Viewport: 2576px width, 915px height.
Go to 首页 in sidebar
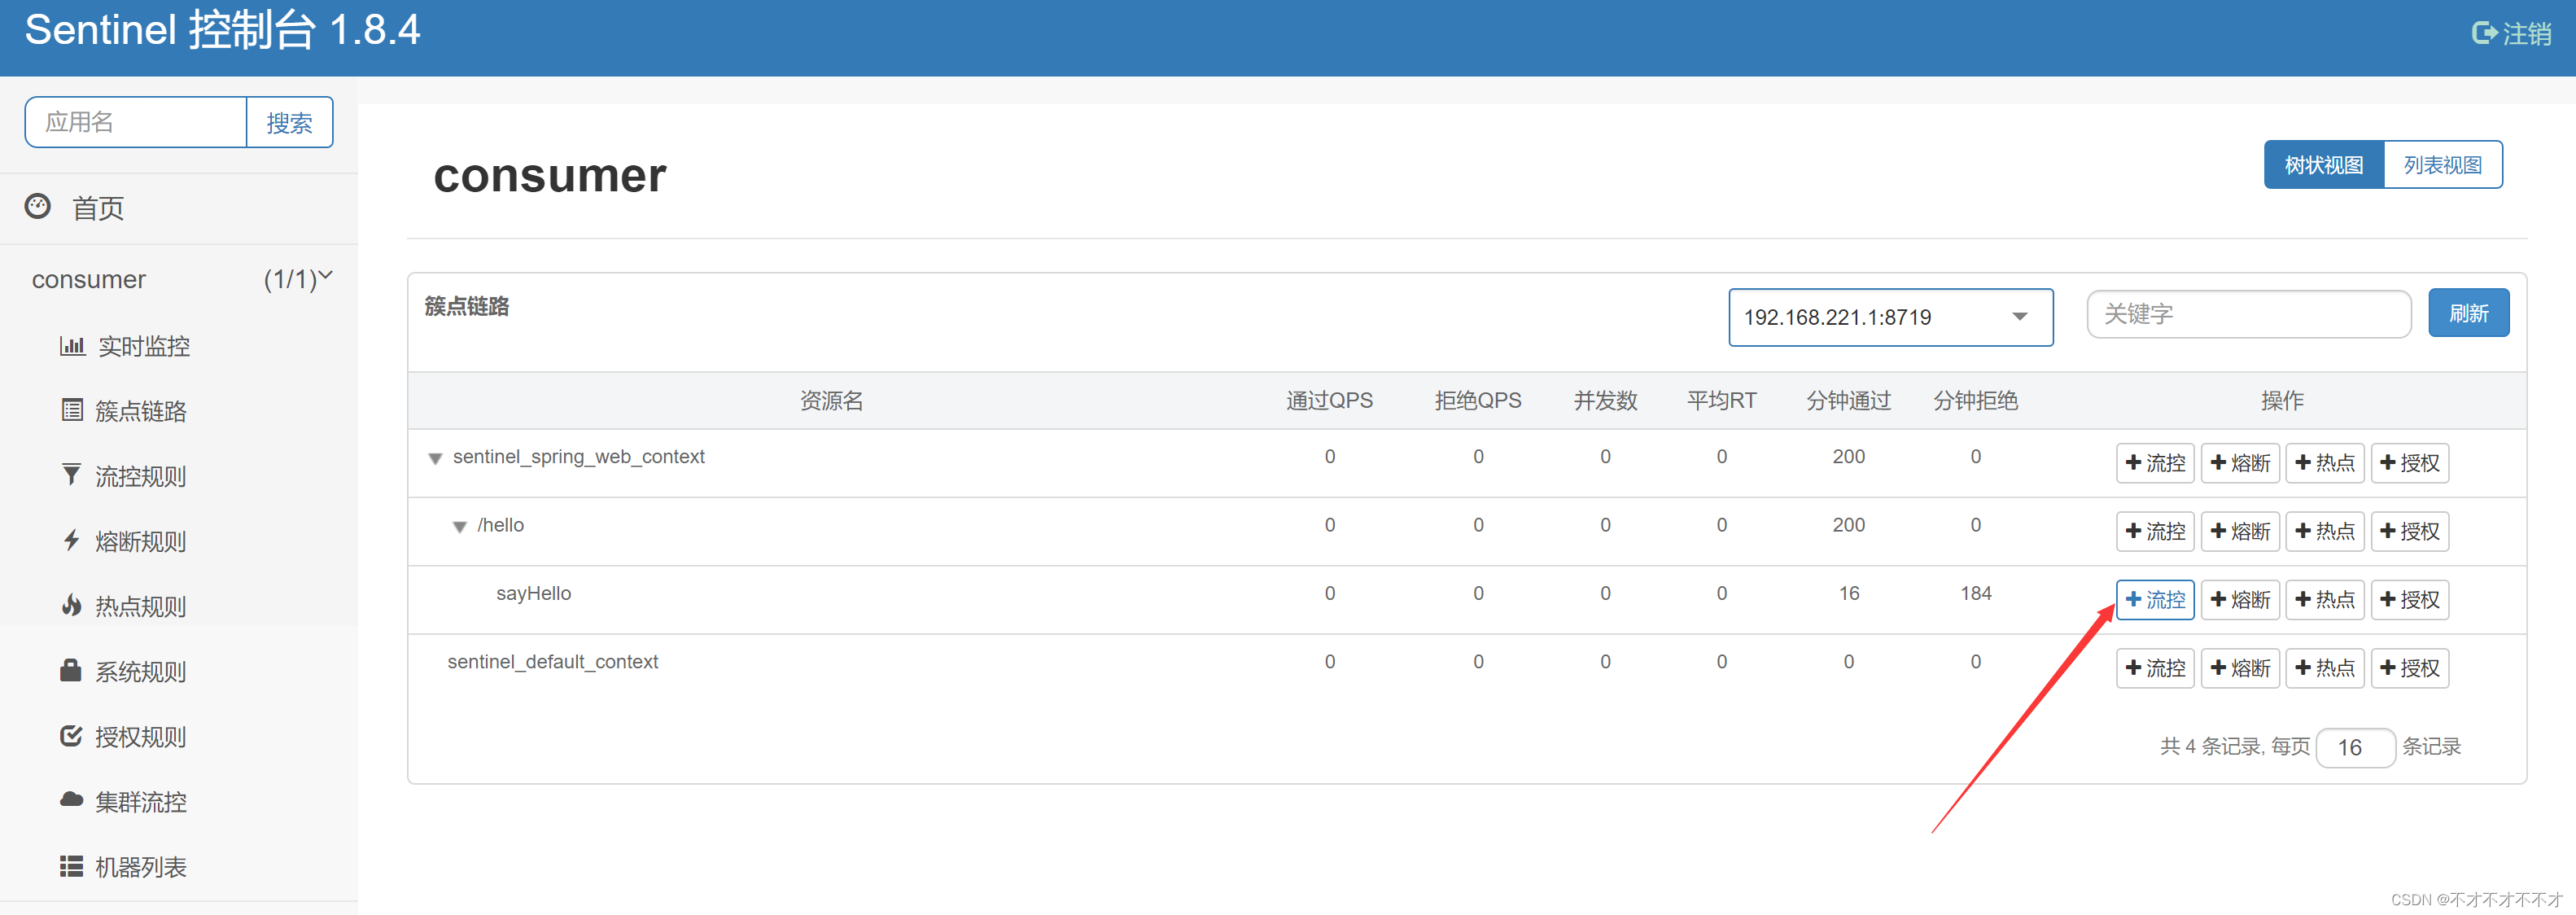[98, 208]
